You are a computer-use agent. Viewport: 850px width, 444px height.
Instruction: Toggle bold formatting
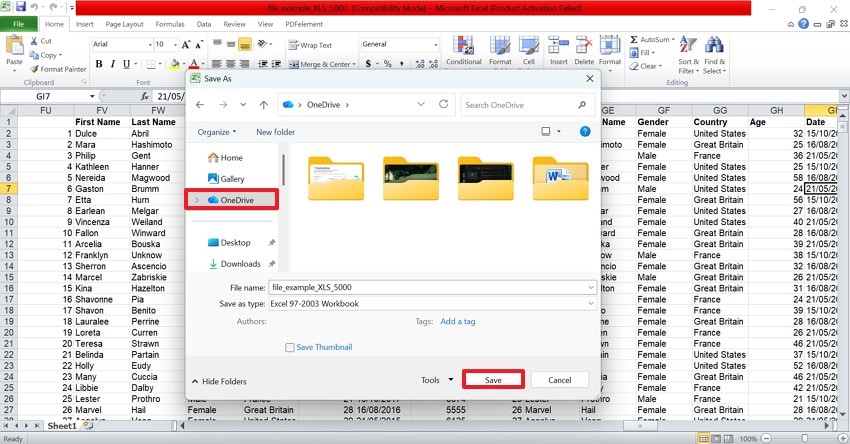click(x=99, y=64)
